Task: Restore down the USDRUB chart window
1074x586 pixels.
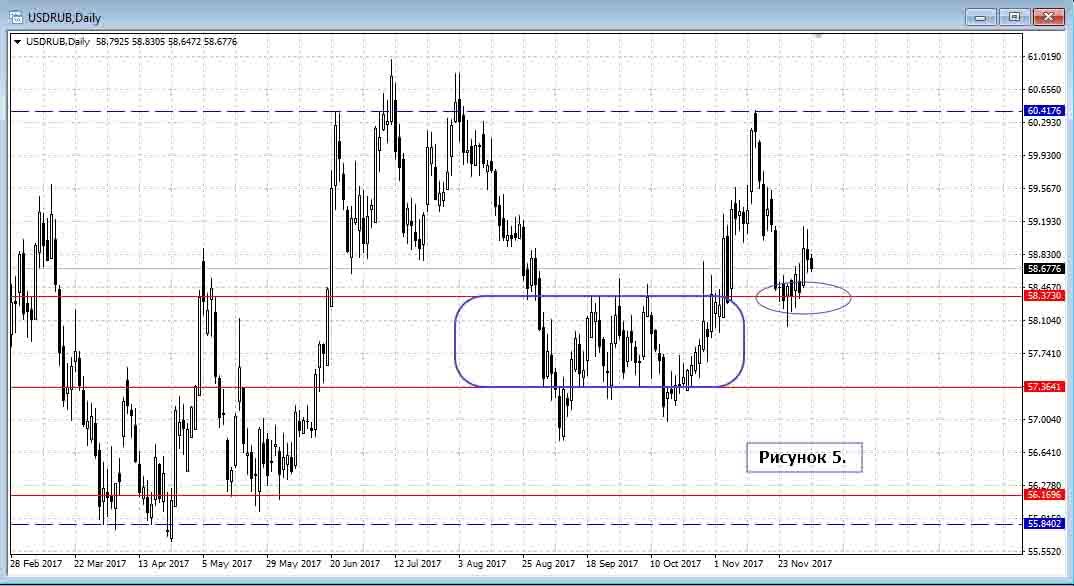Action: point(1014,17)
